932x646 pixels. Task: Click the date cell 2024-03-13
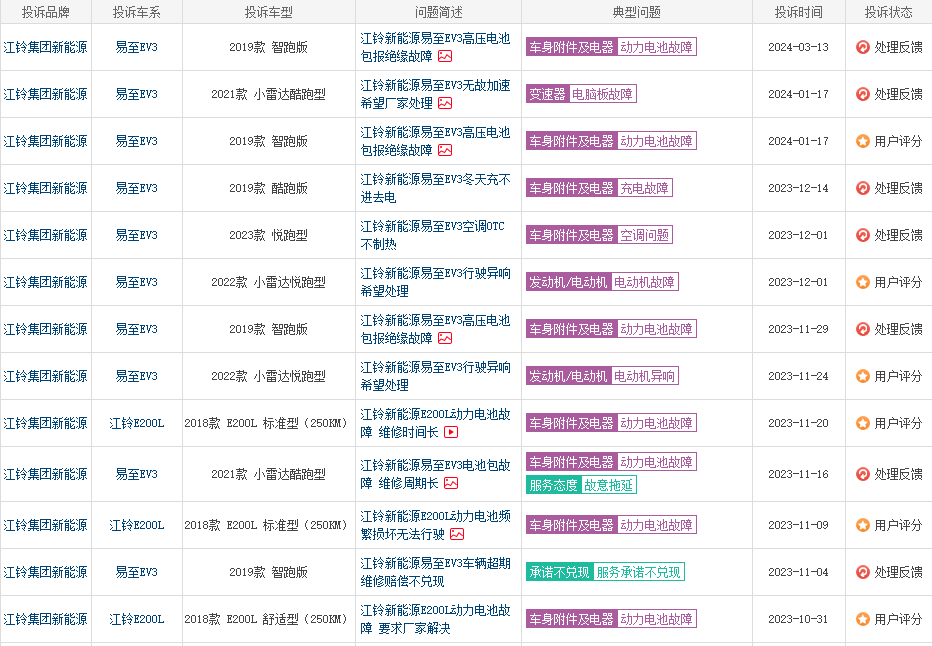tap(798, 47)
